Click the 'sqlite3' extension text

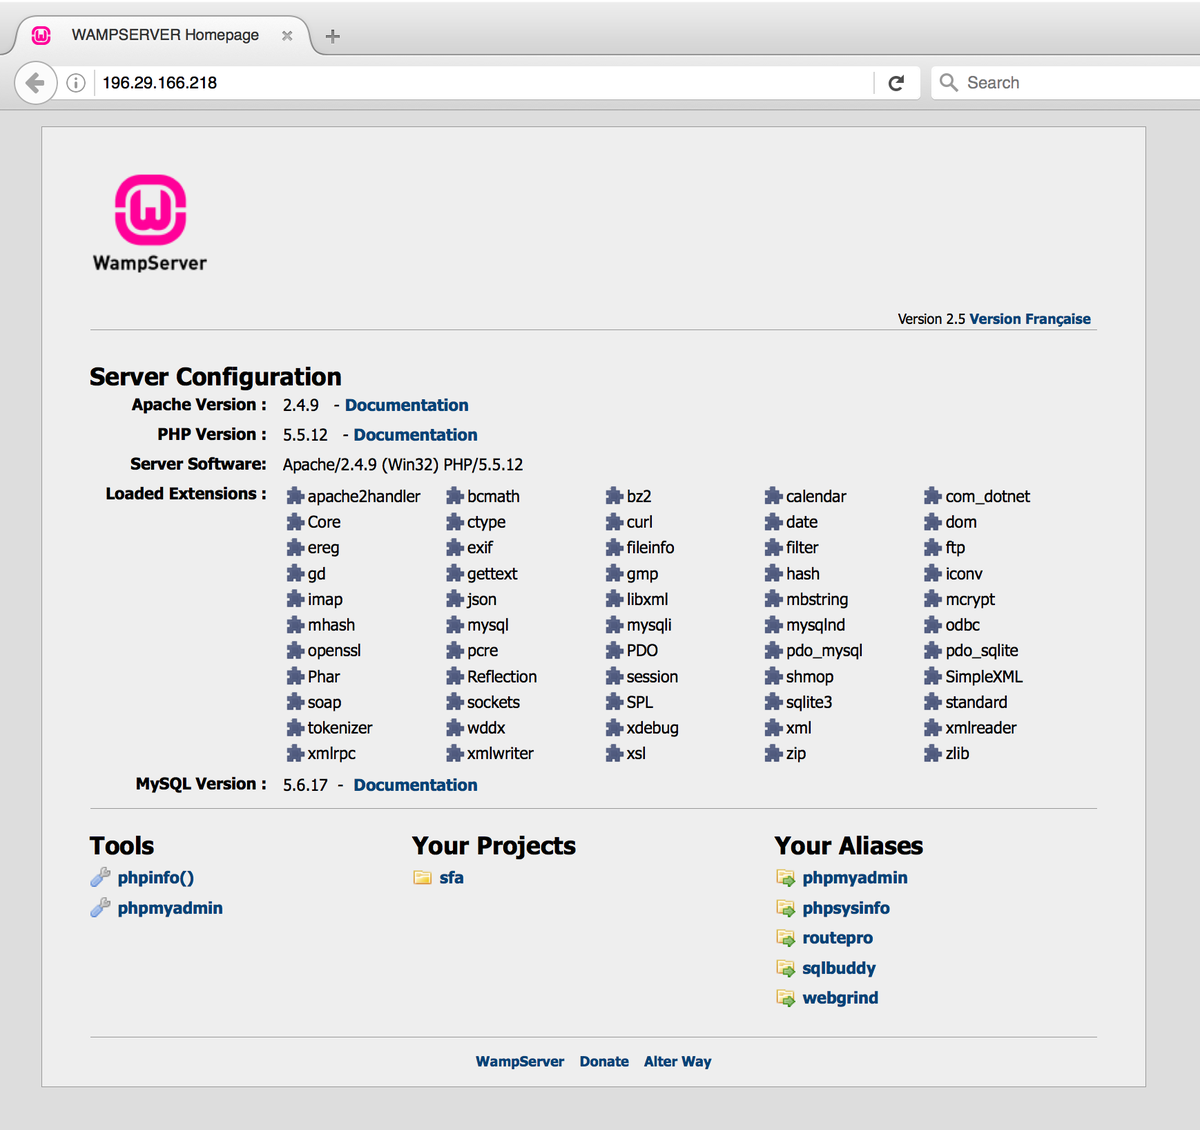click(x=809, y=702)
